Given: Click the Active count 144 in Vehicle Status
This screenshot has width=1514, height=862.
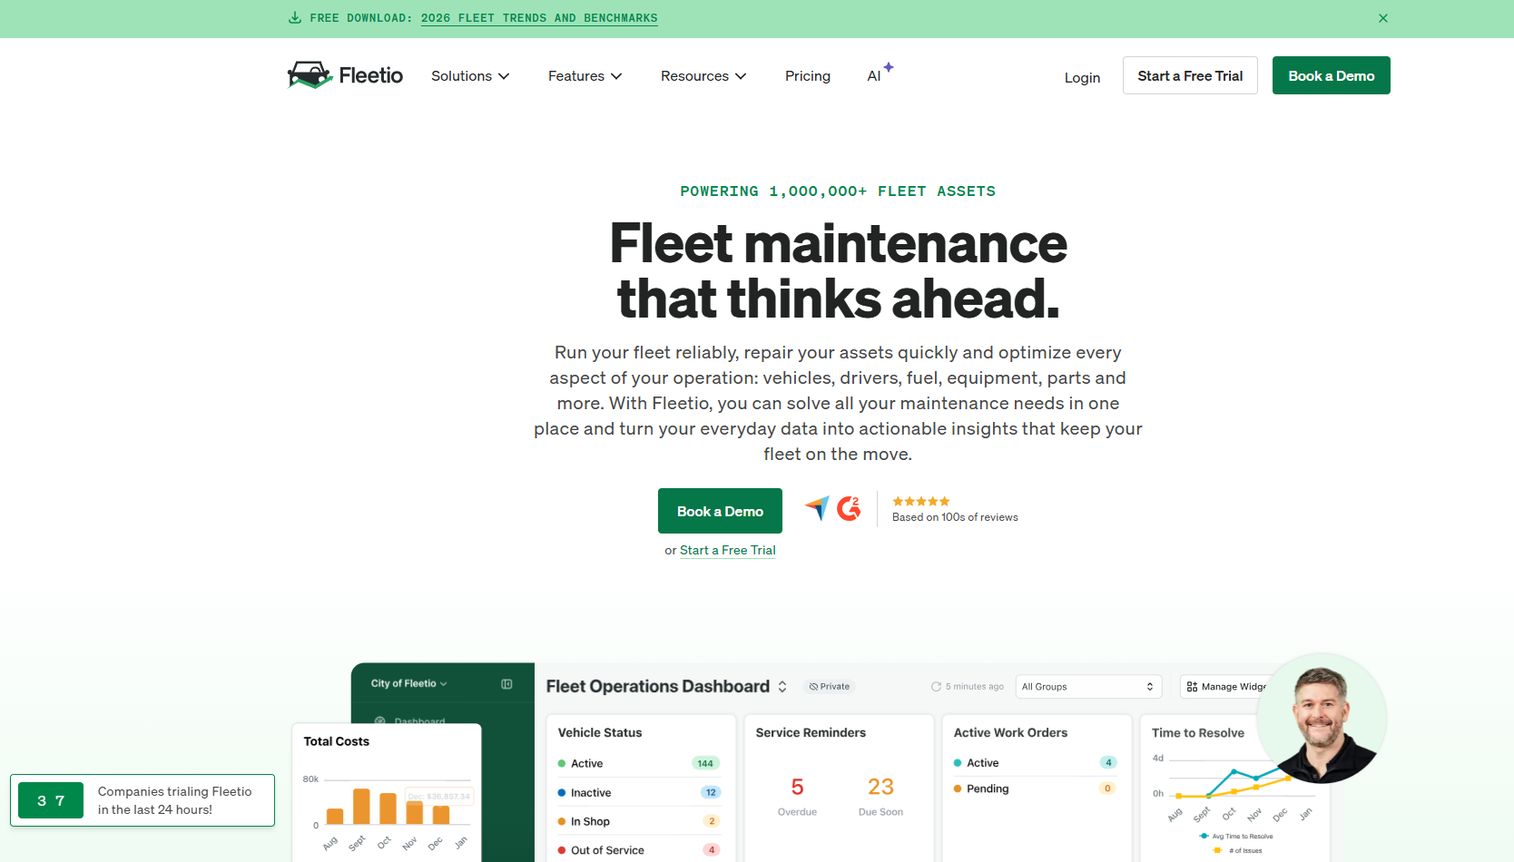Looking at the screenshot, I should click(705, 763).
